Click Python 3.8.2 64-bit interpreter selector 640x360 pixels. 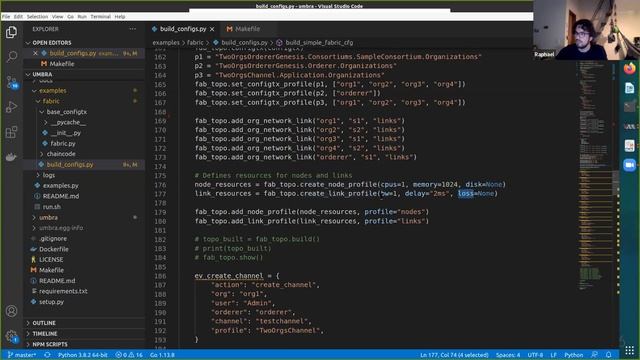coord(83,355)
